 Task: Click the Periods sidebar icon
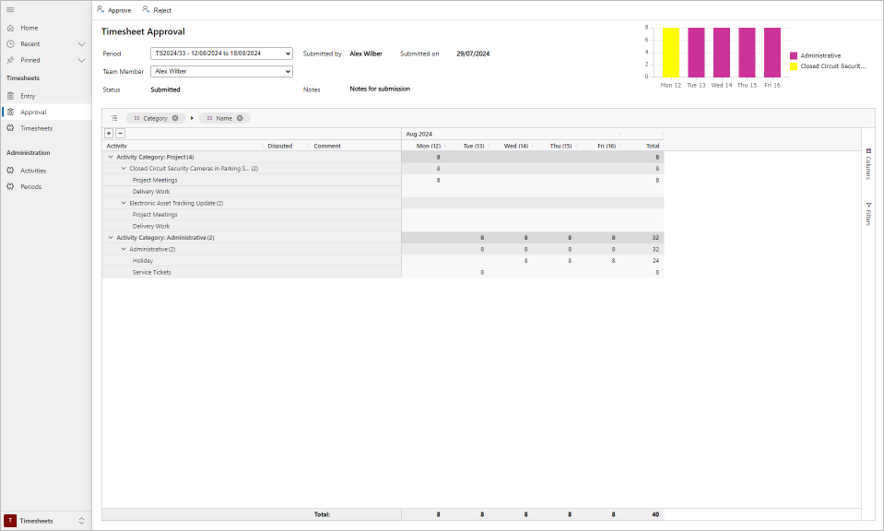tap(10, 186)
